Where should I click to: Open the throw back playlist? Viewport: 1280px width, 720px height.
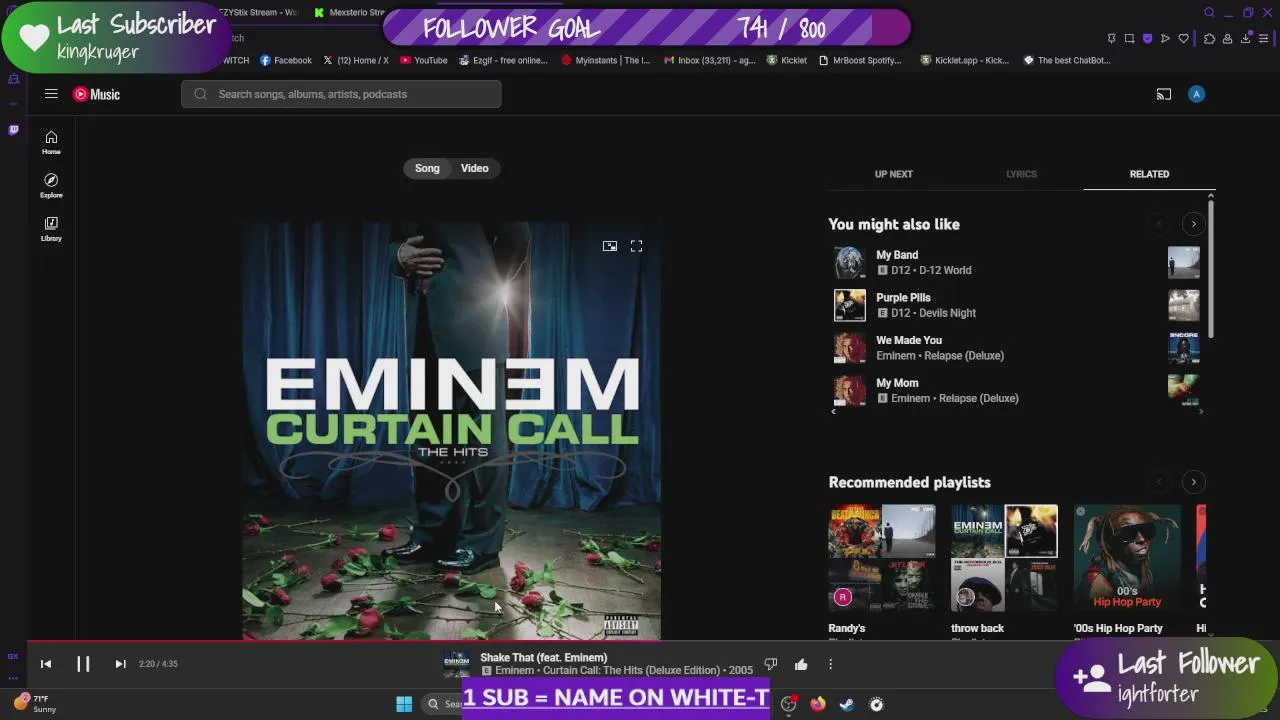(x=1004, y=558)
